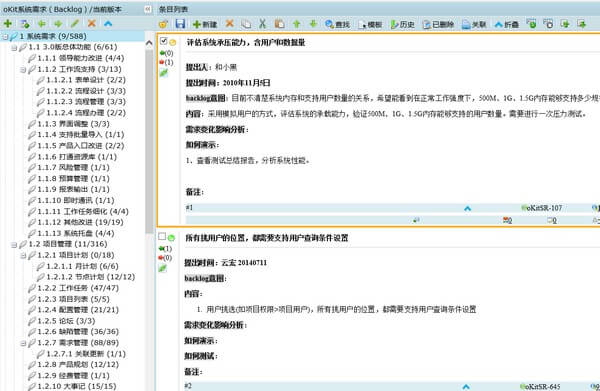Click the green right arrow in tree toolbar
Viewport: 600px width, 391px height.
(x=58, y=24)
